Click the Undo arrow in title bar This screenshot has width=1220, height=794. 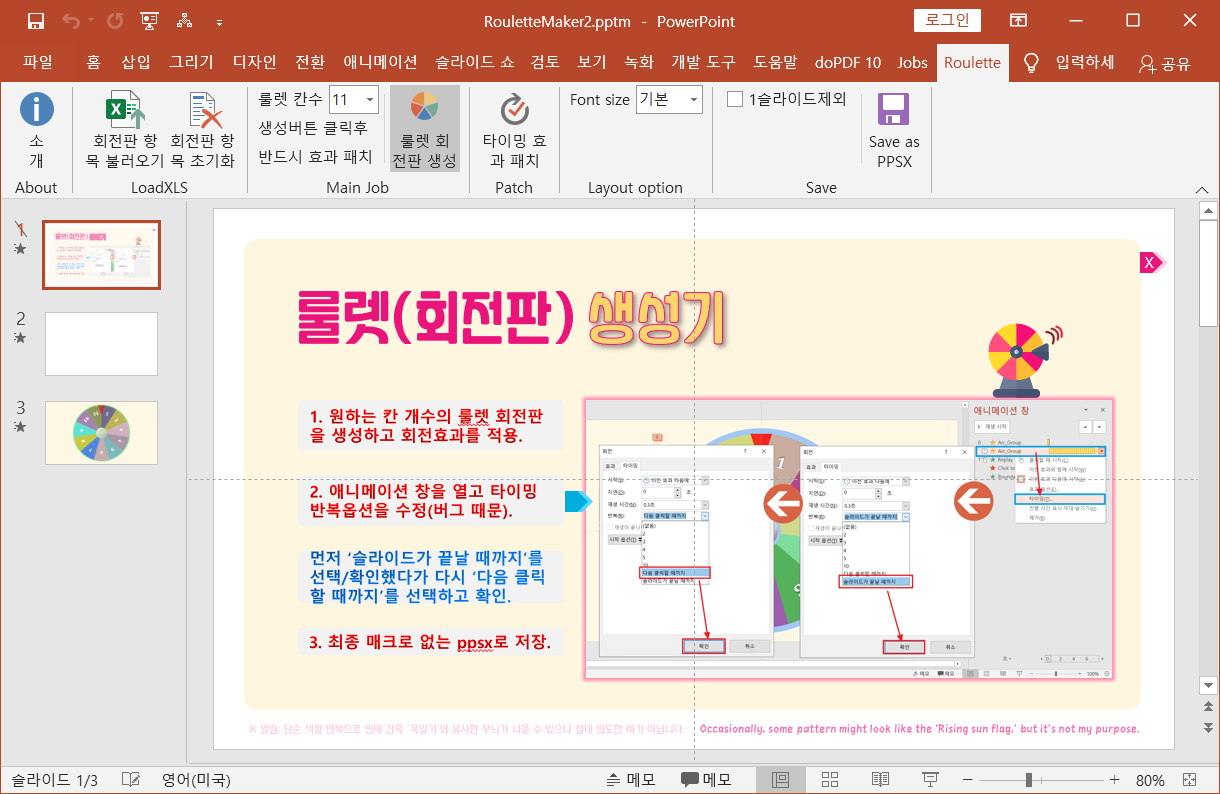click(x=71, y=21)
